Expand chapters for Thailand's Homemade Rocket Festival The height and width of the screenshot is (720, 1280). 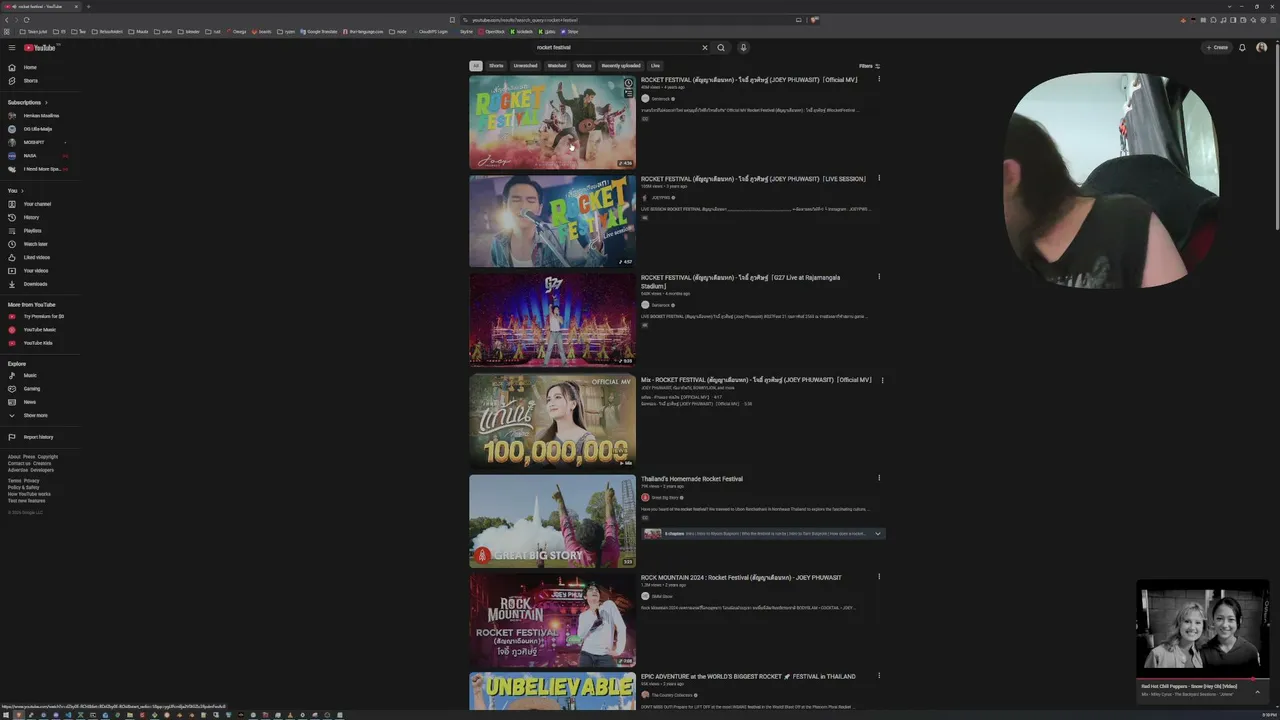(x=878, y=533)
